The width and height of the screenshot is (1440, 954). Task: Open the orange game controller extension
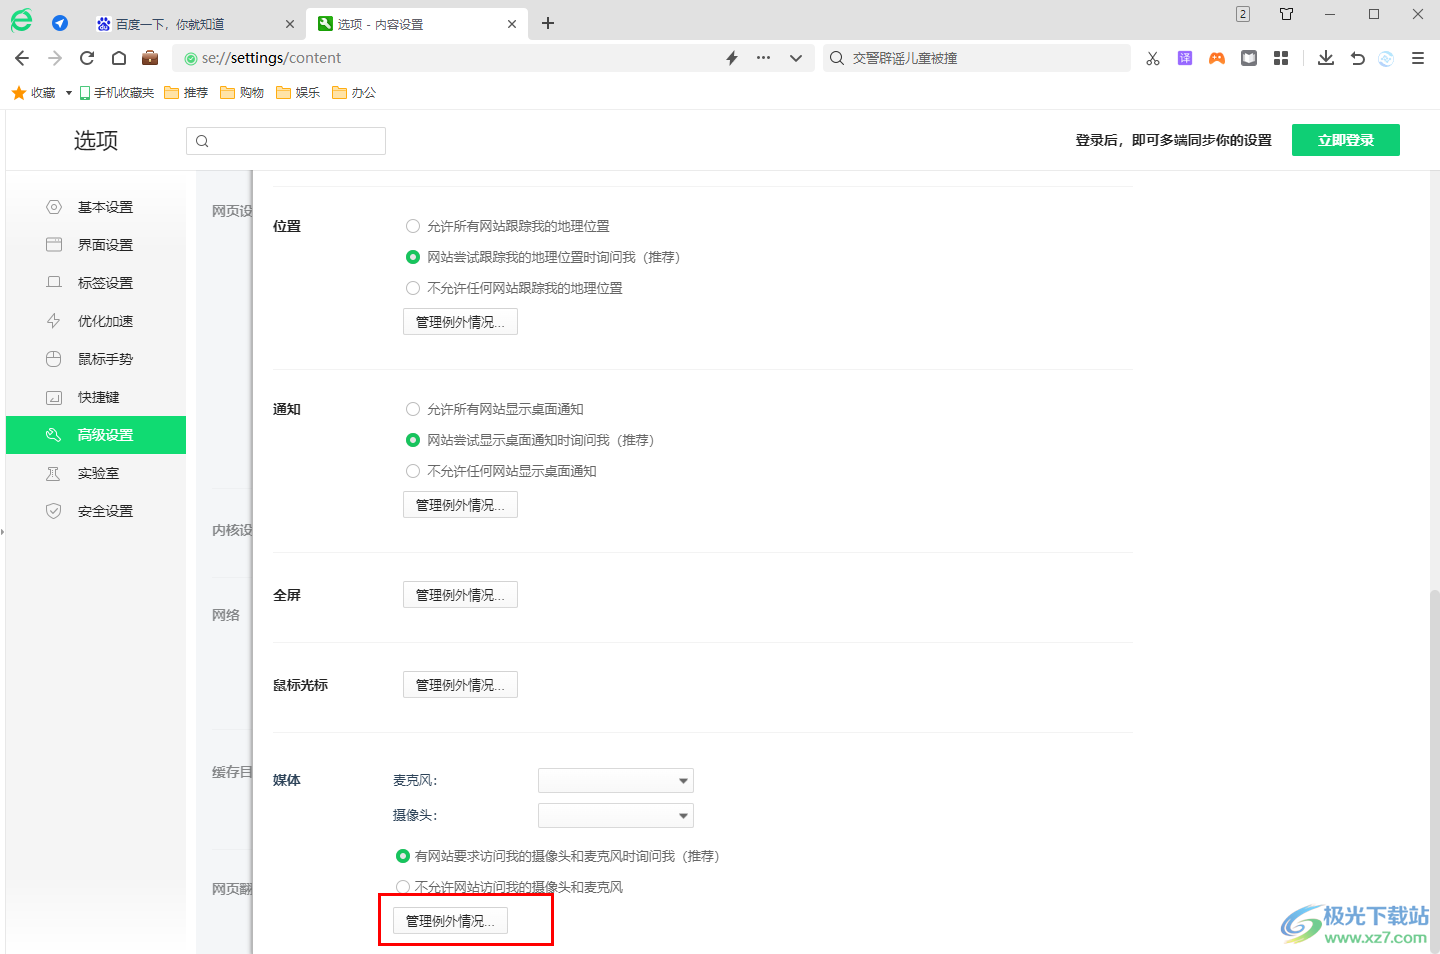[x=1217, y=58]
